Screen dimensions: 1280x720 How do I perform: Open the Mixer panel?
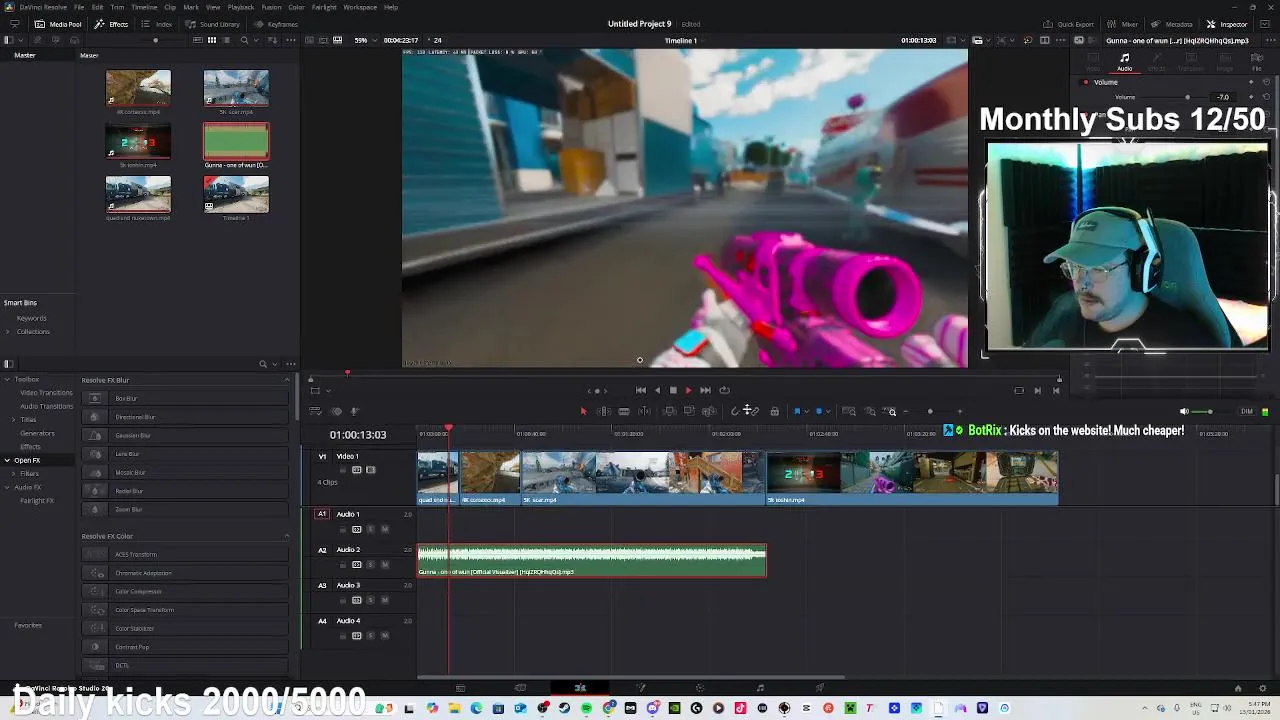click(1122, 24)
